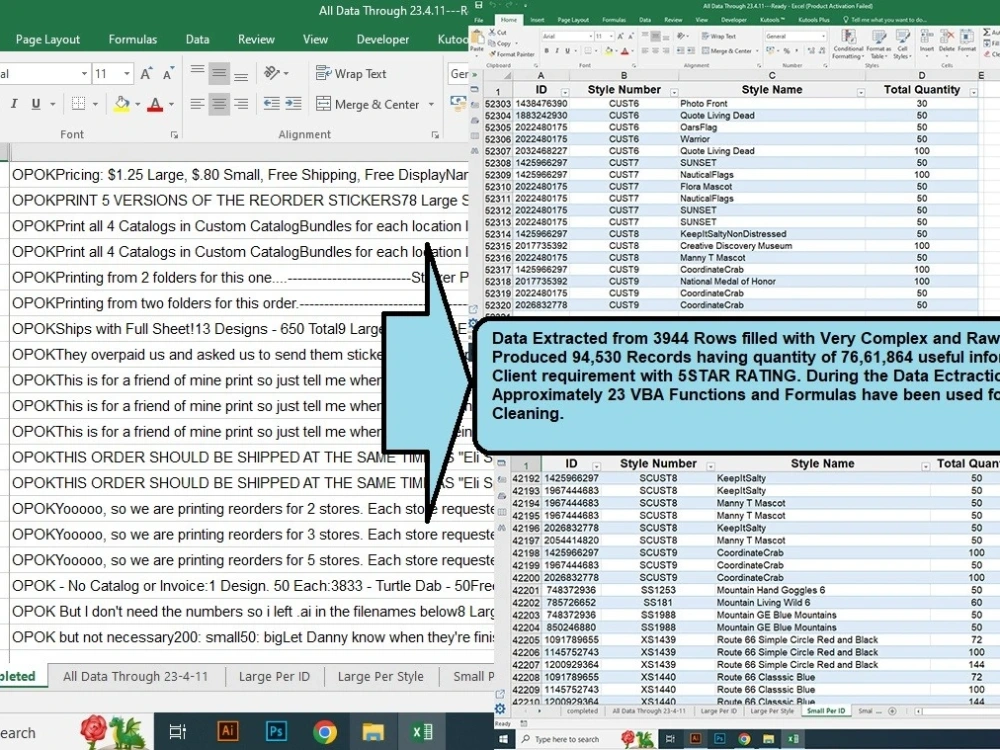
Task: Open Format as Table in small Excel window
Action: tap(879, 44)
